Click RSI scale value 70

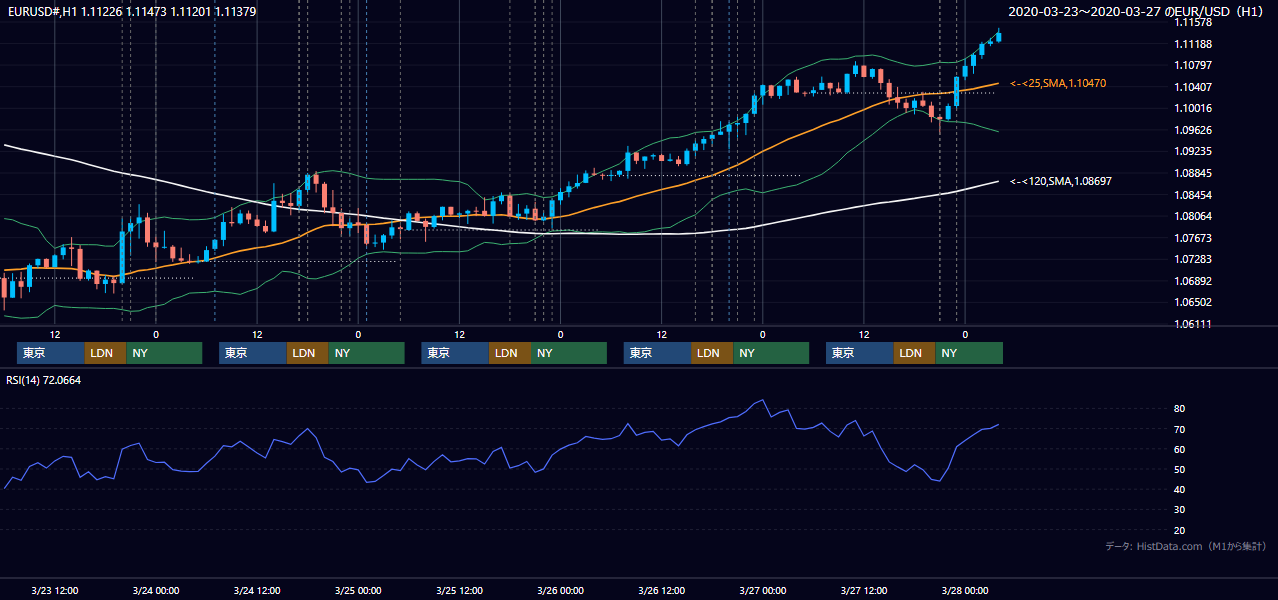pyautogui.click(x=1179, y=430)
